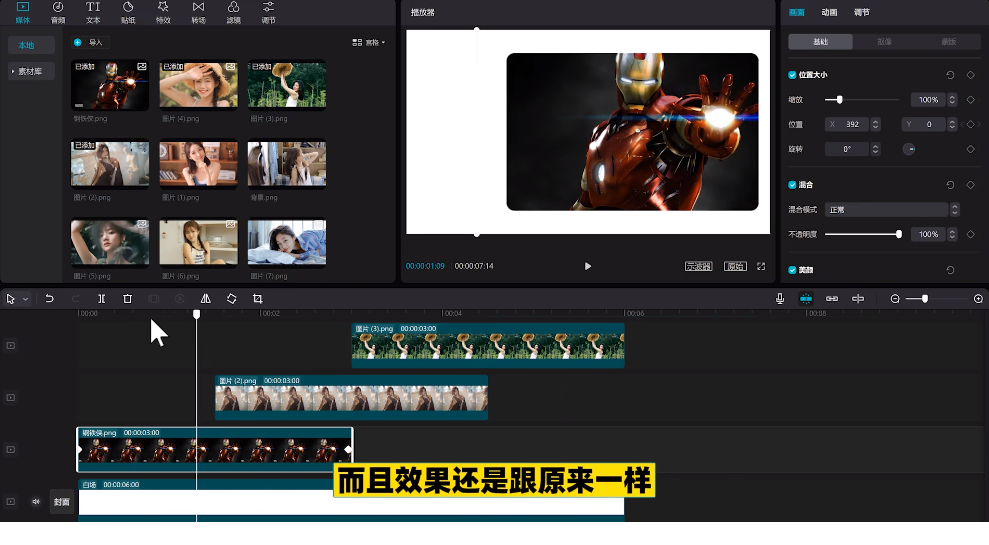Undo the last timeline action
Viewport: 989px width, 545px height.
click(49, 299)
